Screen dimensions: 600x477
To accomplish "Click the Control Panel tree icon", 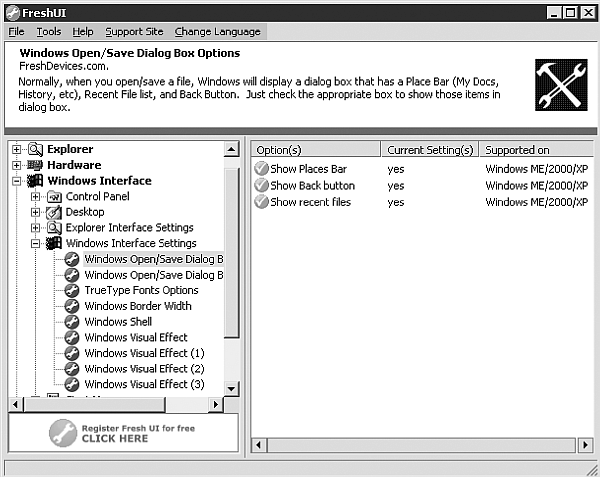I will coord(54,197).
